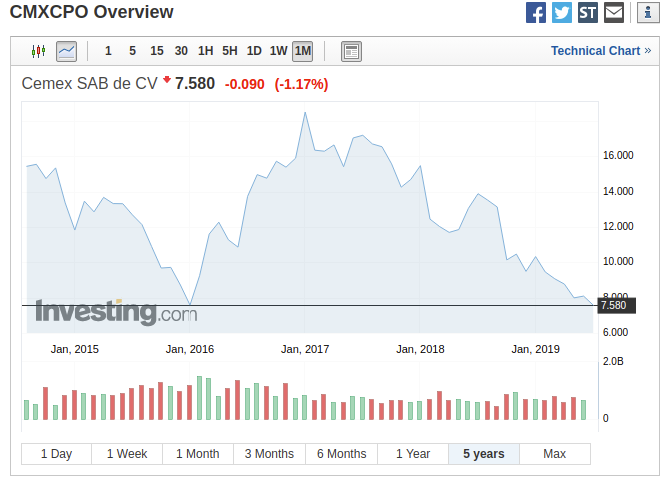Show the 1 Week range
Screen dimensions: 667x485
pos(127,454)
